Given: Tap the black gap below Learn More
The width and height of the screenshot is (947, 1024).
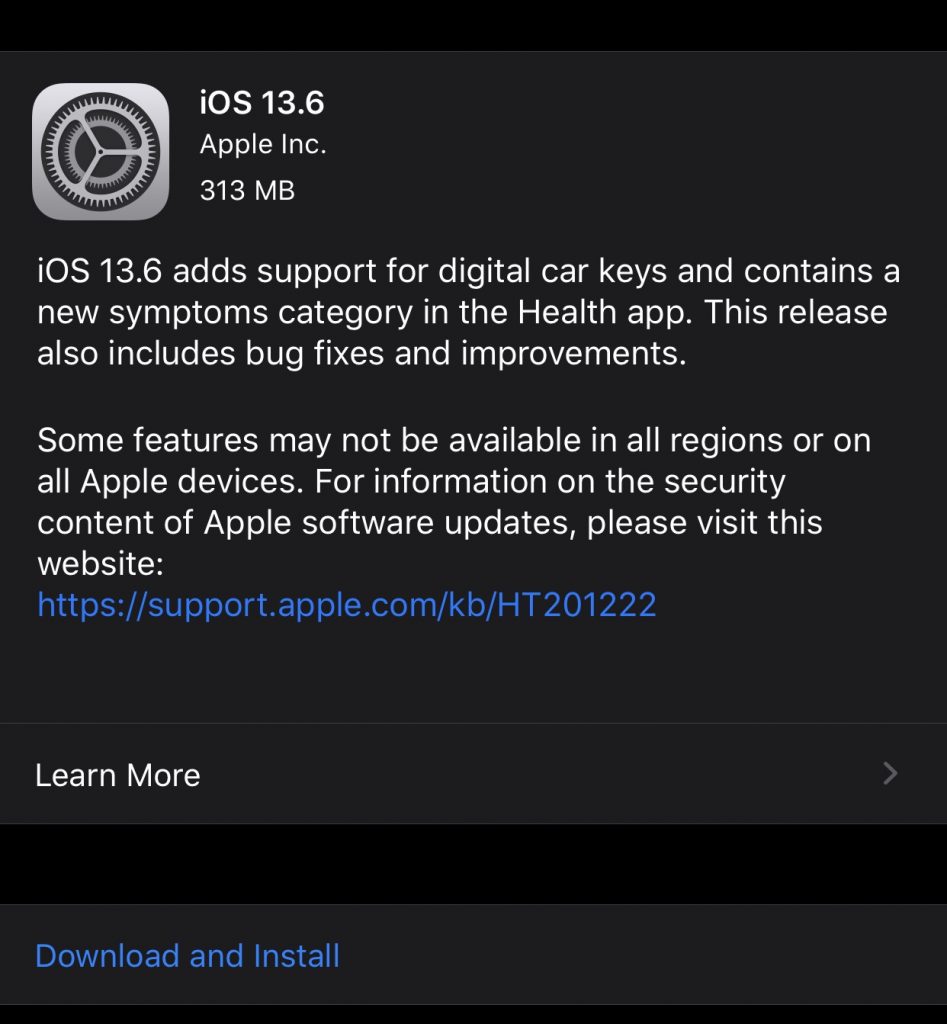Looking at the screenshot, I should (x=473, y=864).
